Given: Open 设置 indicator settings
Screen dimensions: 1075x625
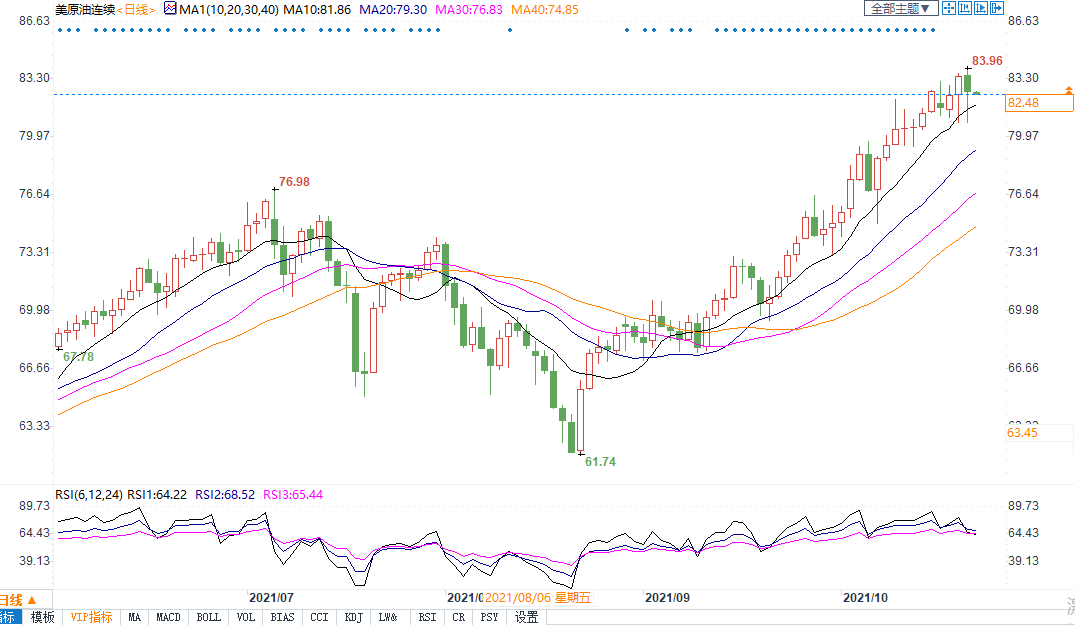Looking at the screenshot, I should pos(527,617).
